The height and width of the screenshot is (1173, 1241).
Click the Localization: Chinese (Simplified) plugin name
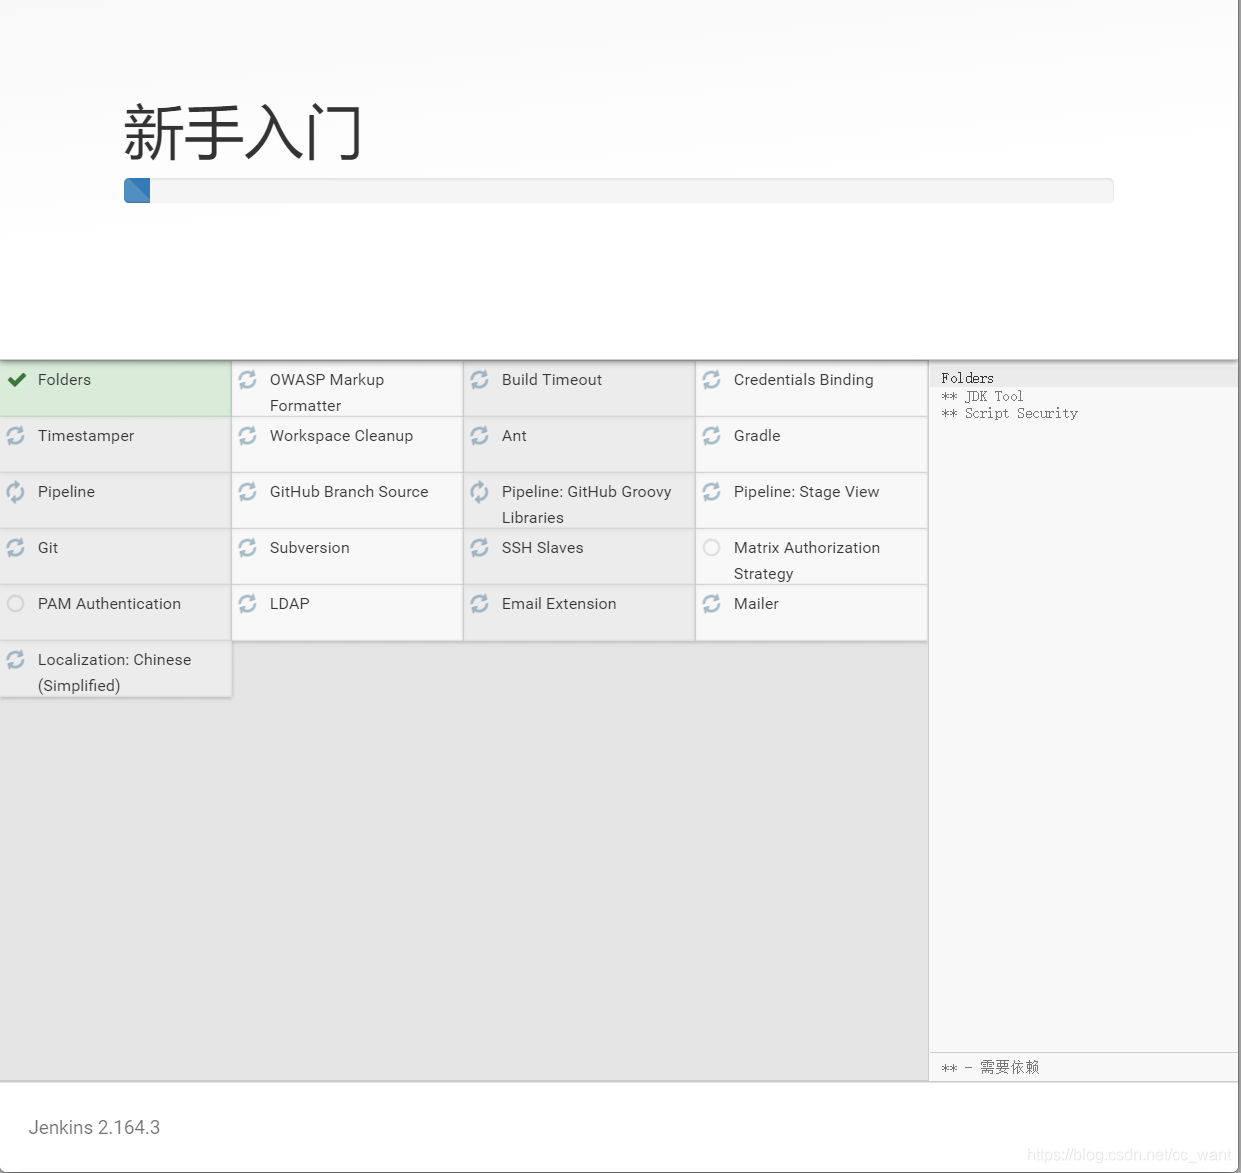[x=114, y=673]
